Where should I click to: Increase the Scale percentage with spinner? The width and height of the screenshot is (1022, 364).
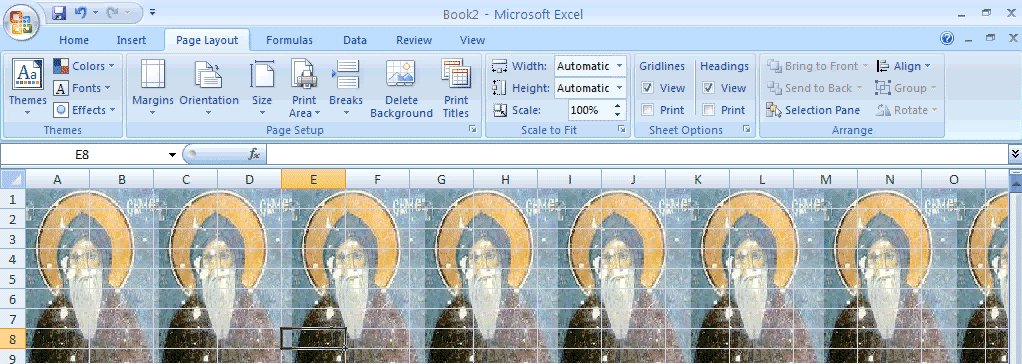(x=618, y=106)
